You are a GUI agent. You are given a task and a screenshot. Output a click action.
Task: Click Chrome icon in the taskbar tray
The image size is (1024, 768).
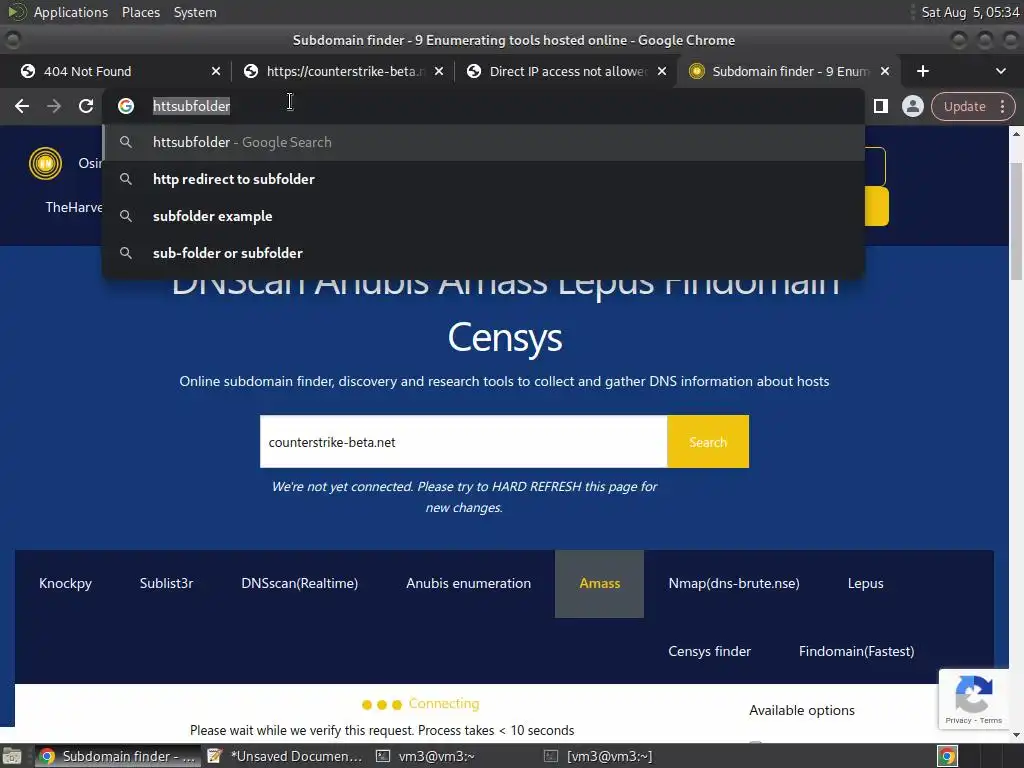947,756
